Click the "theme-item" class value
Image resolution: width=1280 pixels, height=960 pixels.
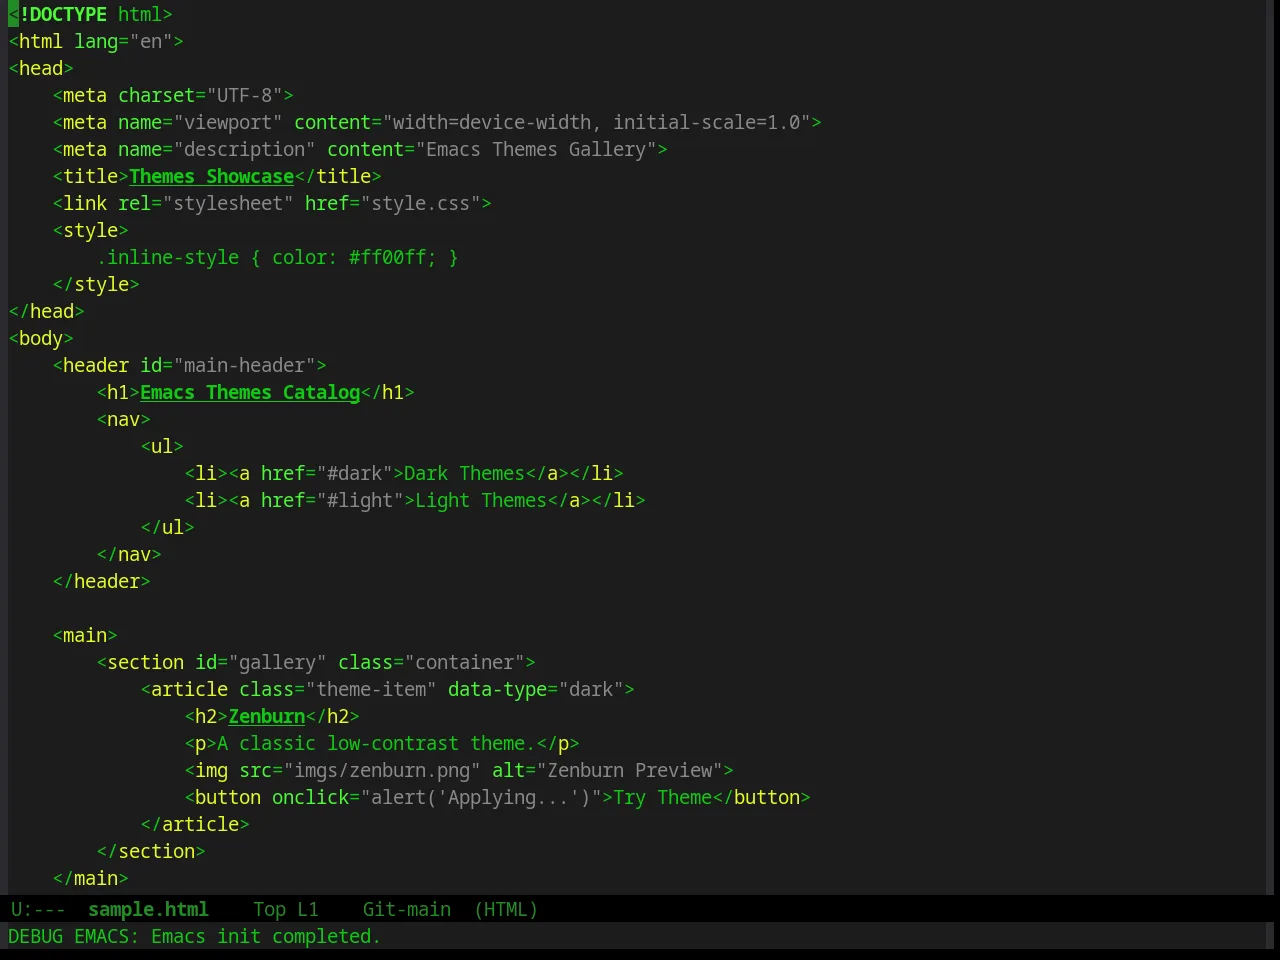pos(371,689)
